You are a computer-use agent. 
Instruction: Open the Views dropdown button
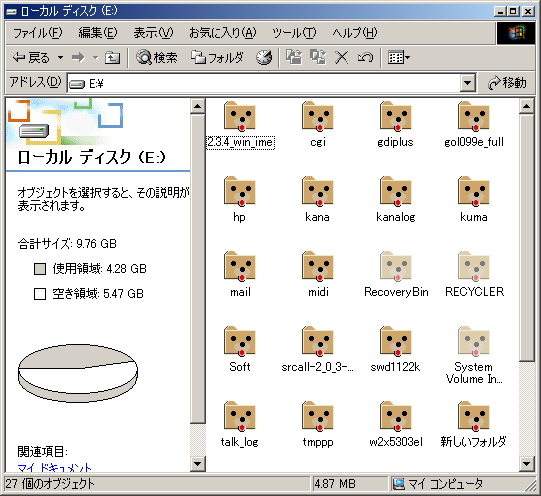399,58
